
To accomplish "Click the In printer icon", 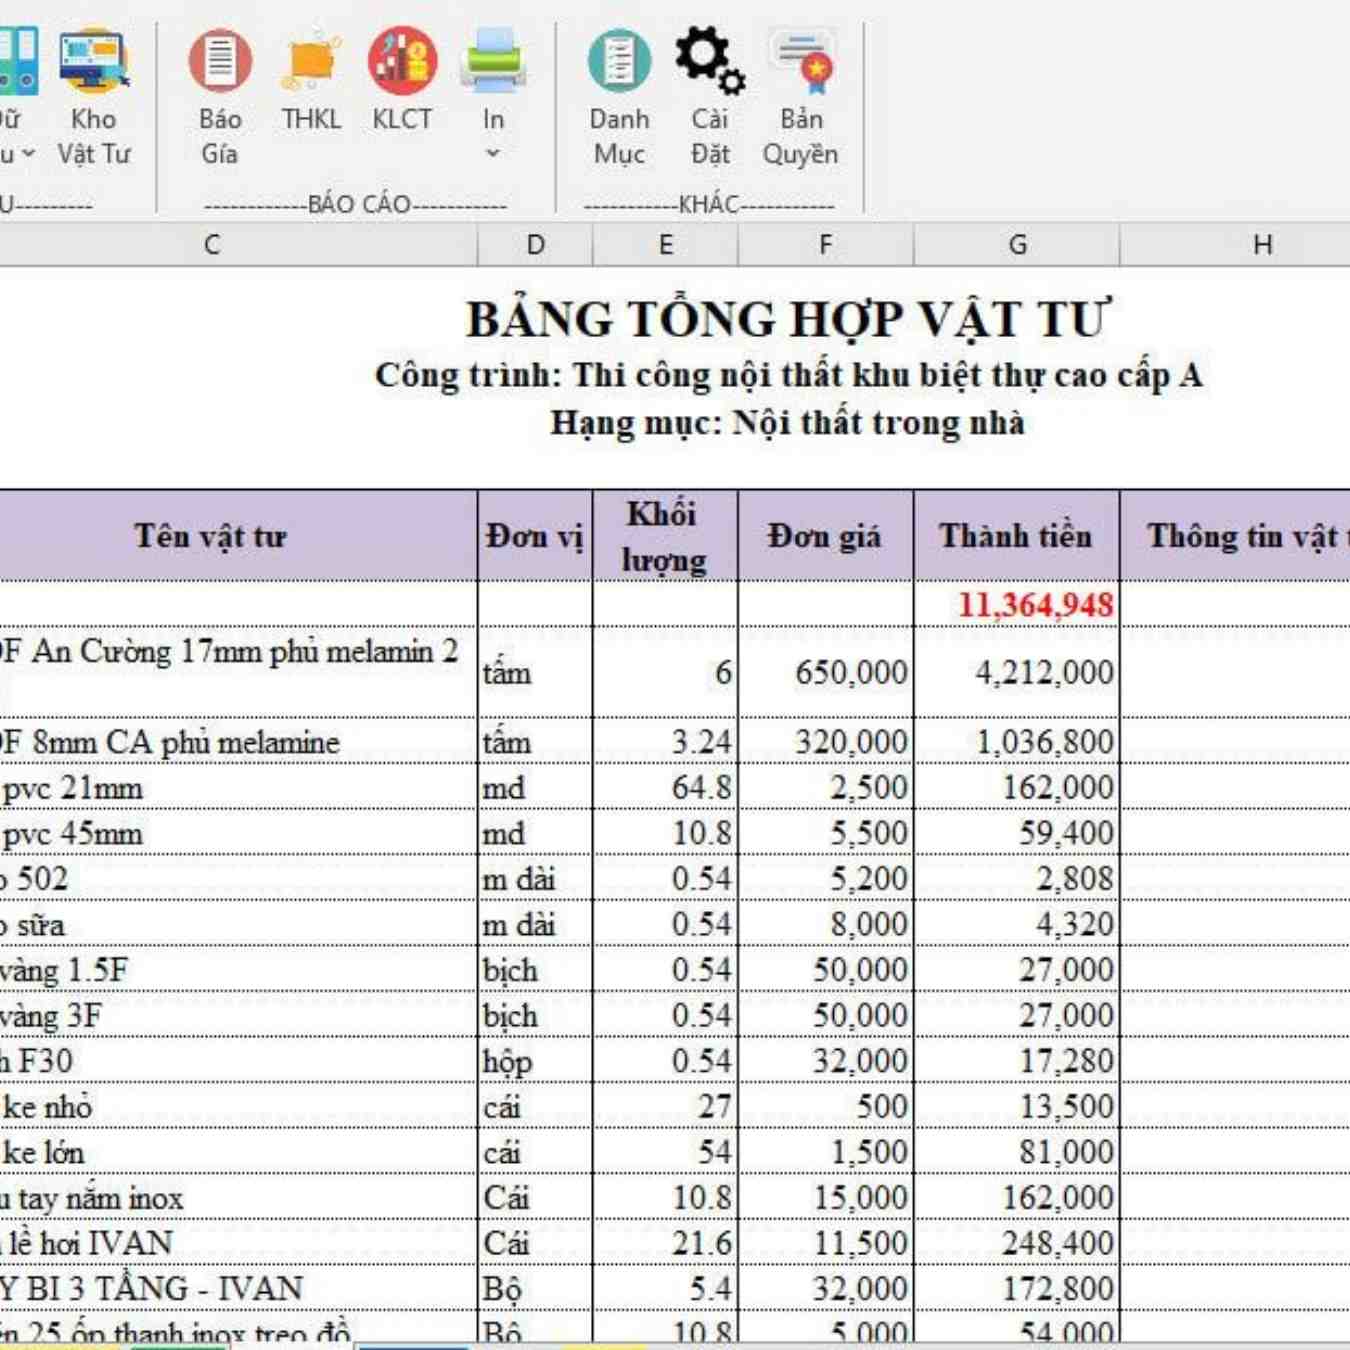I will tap(493, 62).
